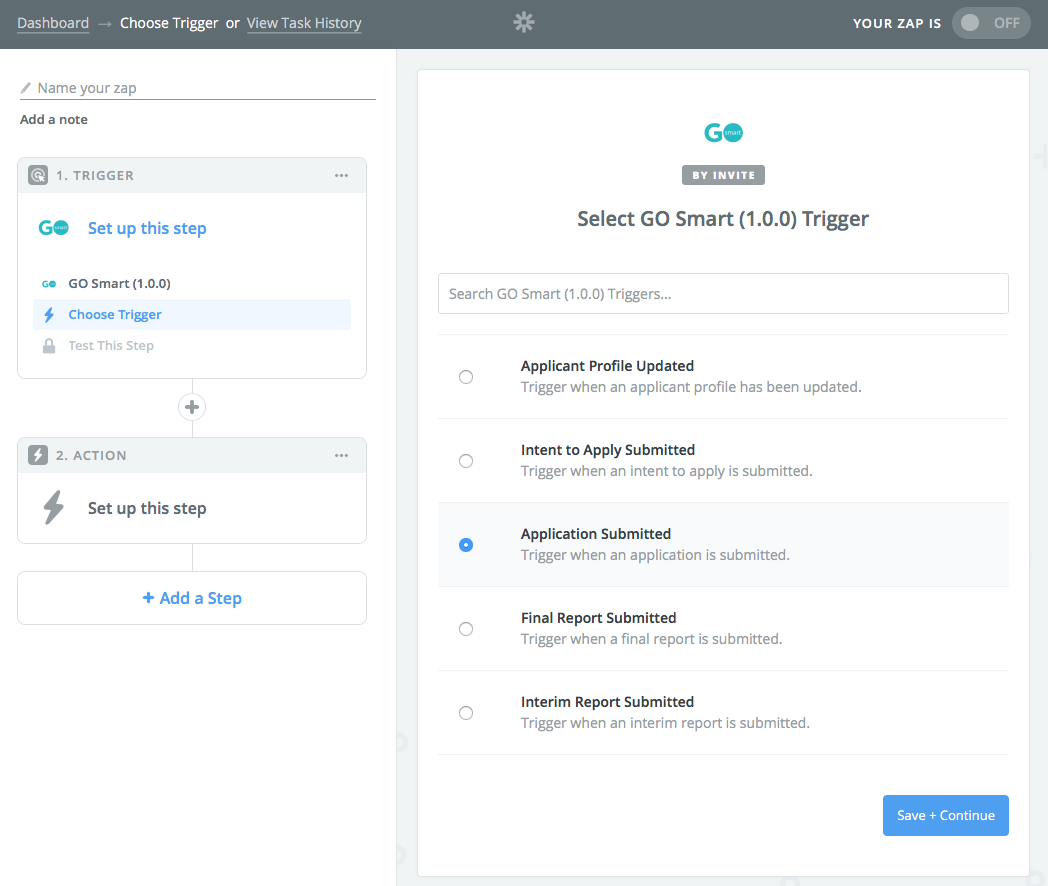
Task: Select GO Smart (1.0.0) sidebar item
Action: [x=192, y=284]
